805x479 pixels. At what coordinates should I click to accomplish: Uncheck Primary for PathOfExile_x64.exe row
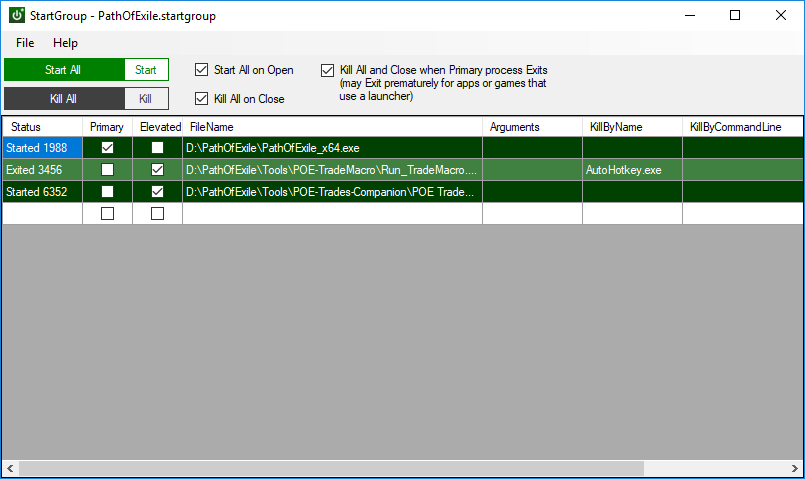[x=107, y=148]
